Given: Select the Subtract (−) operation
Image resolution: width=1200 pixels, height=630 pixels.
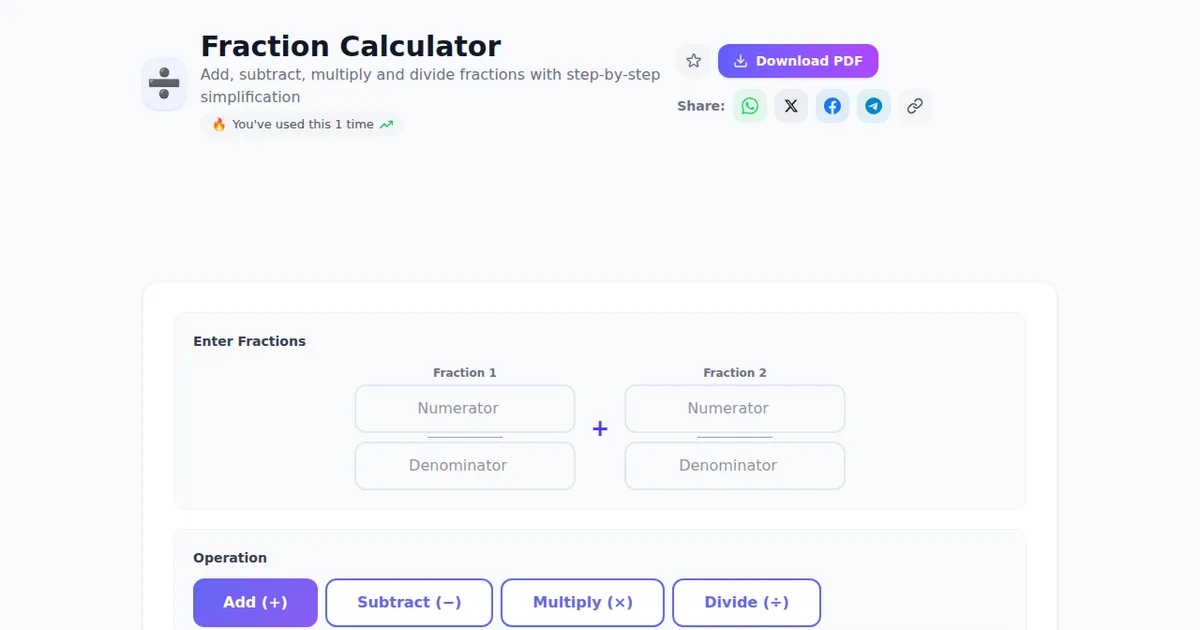Looking at the screenshot, I should (409, 603).
